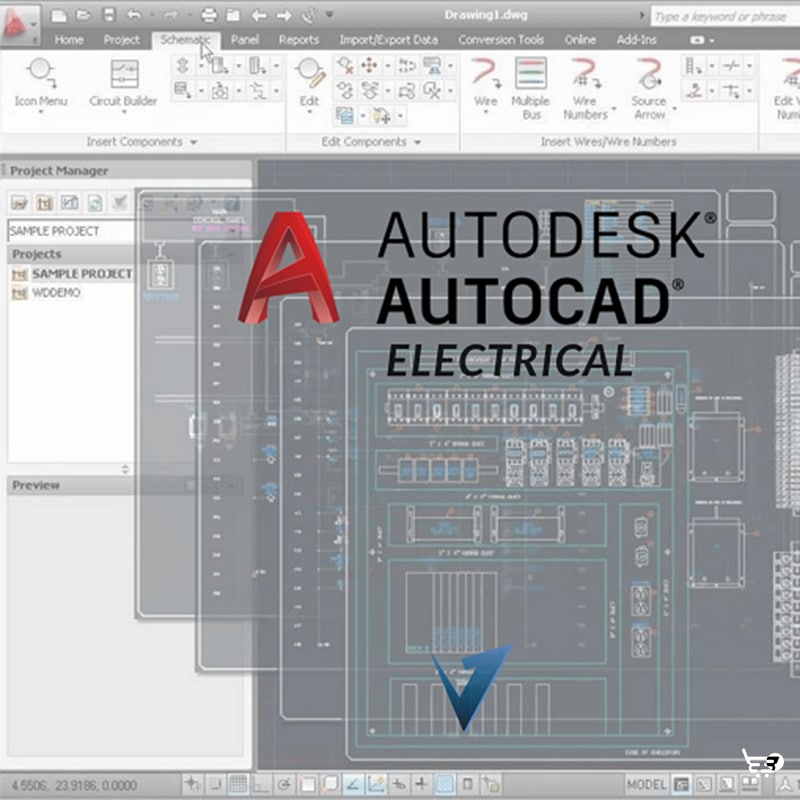Click the Open Project icon in Project Manager
Screen dimensions: 800x800
(x=19, y=203)
